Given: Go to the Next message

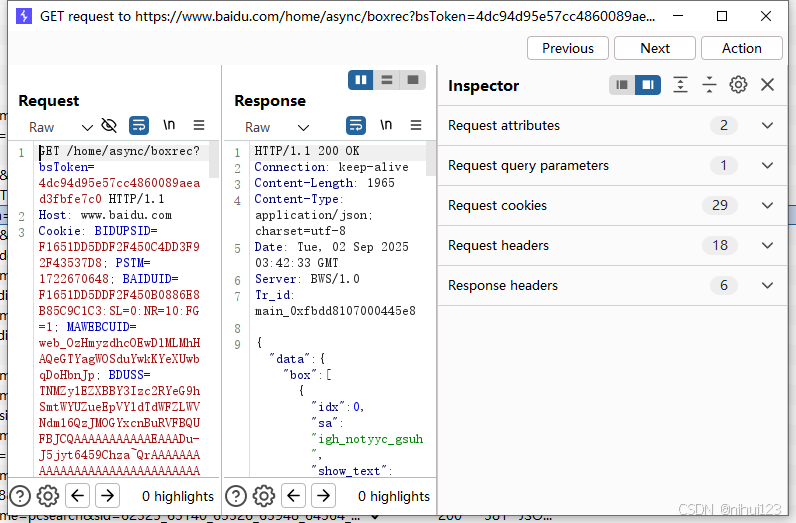Looking at the screenshot, I should [654, 48].
